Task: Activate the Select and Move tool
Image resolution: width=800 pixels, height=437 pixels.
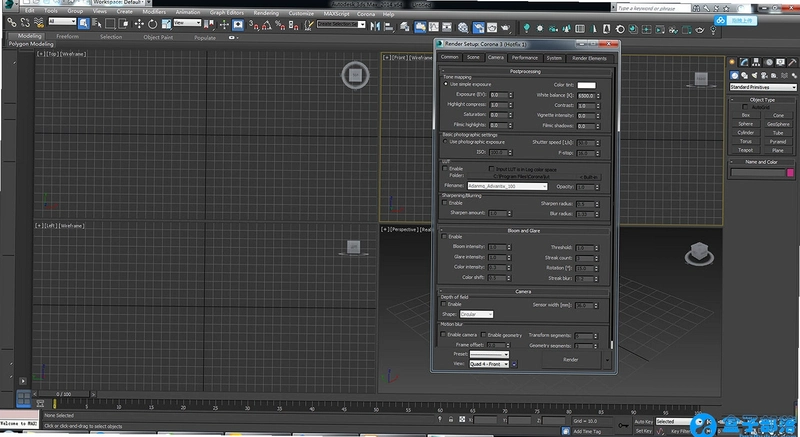Action: [139, 24]
